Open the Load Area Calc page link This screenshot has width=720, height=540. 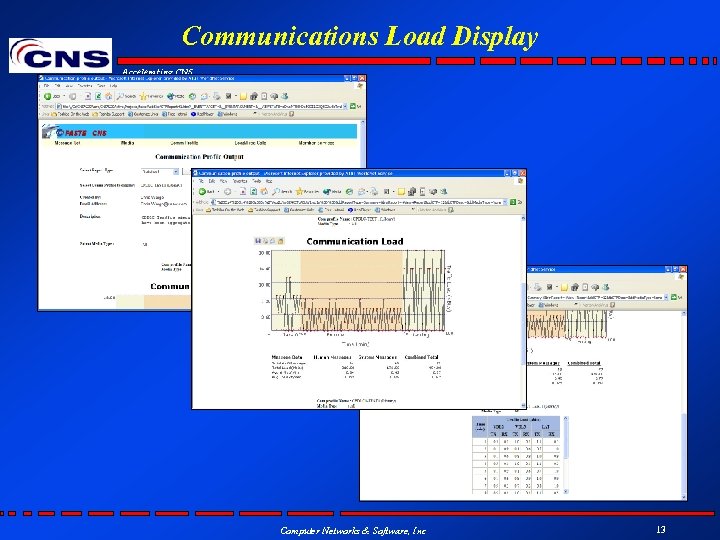[x=250, y=143]
